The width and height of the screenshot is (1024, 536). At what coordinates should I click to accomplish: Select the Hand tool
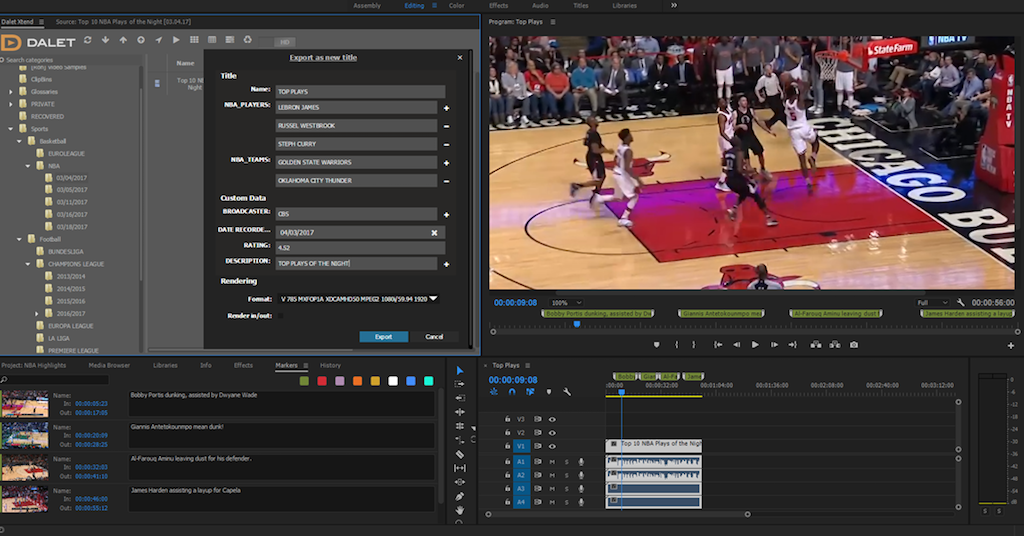tap(460, 510)
